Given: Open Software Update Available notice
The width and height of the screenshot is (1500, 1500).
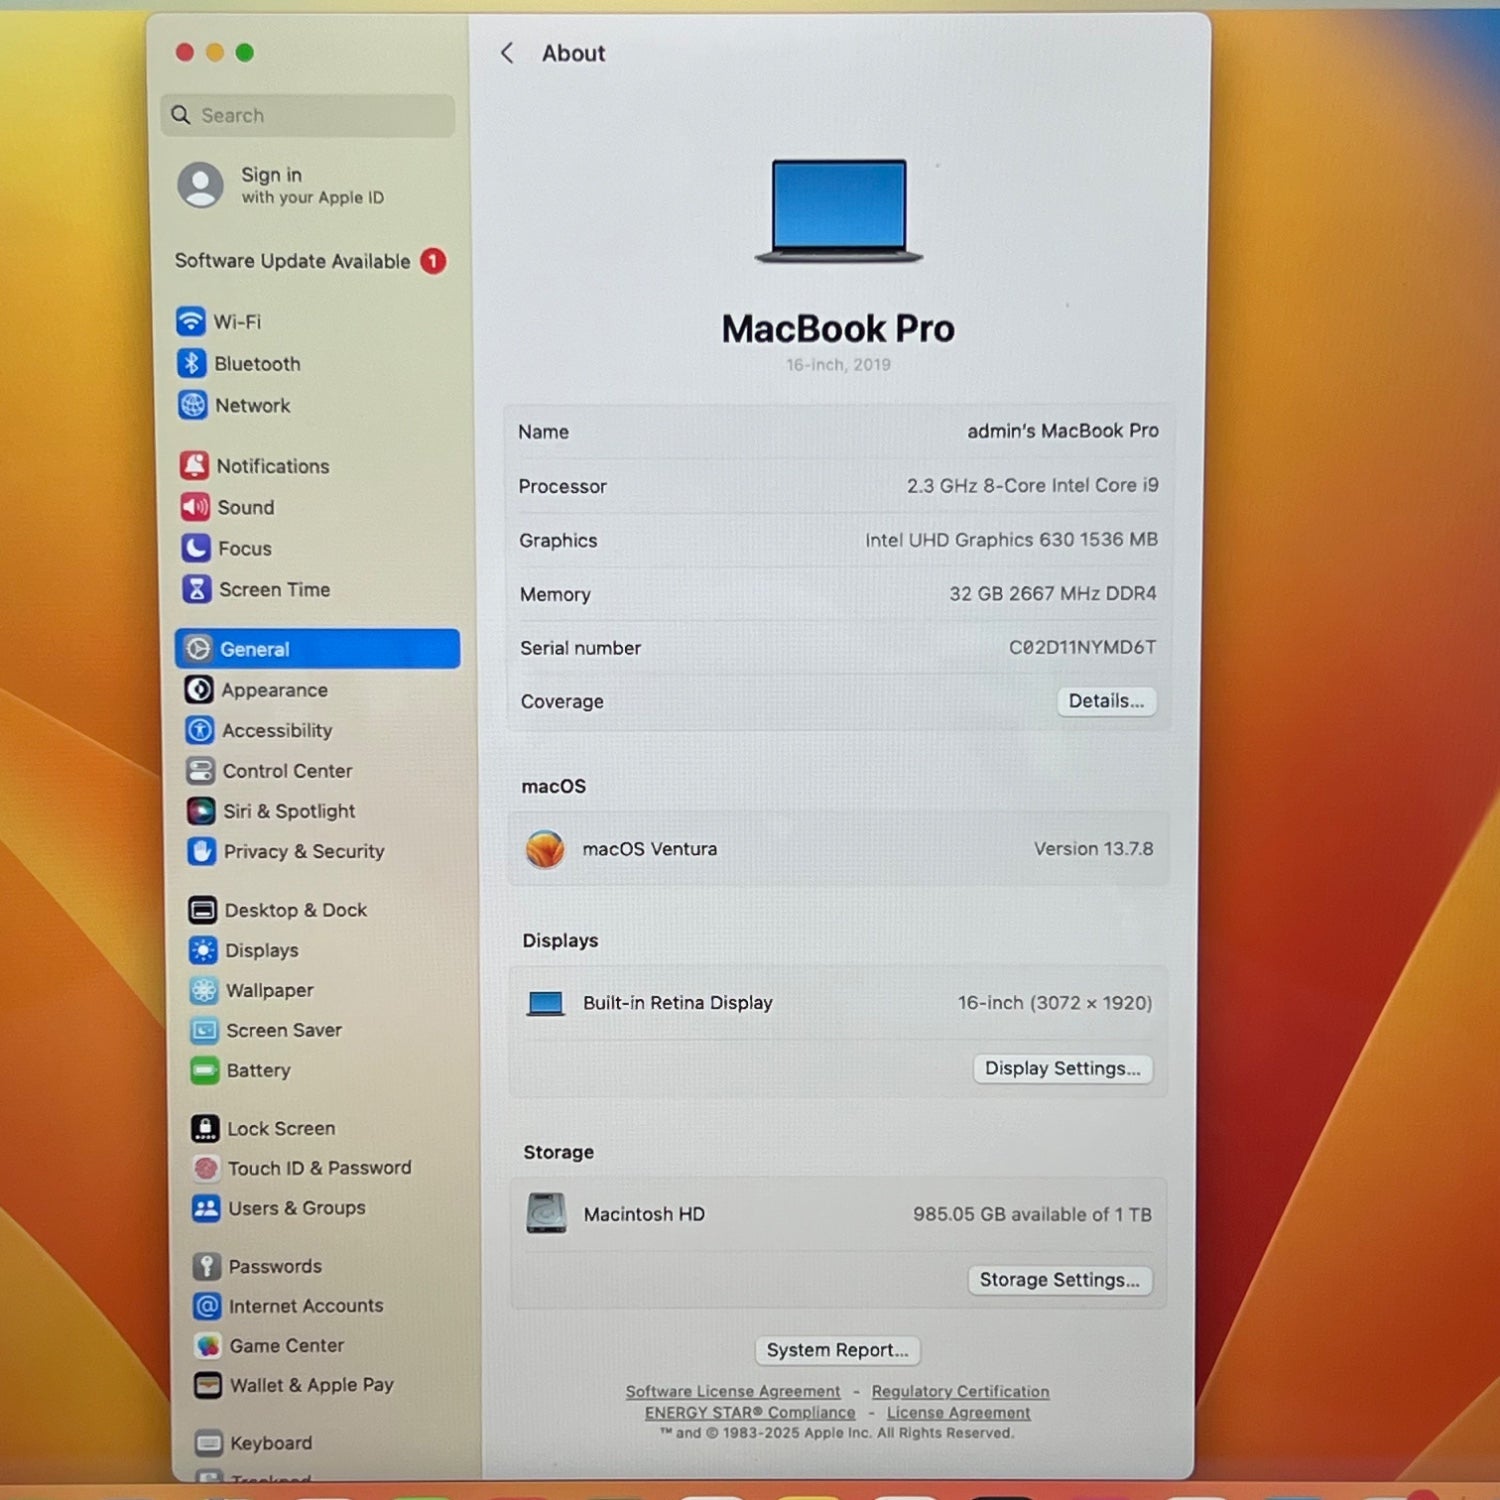Looking at the screenshot, I should click(310, 261).
